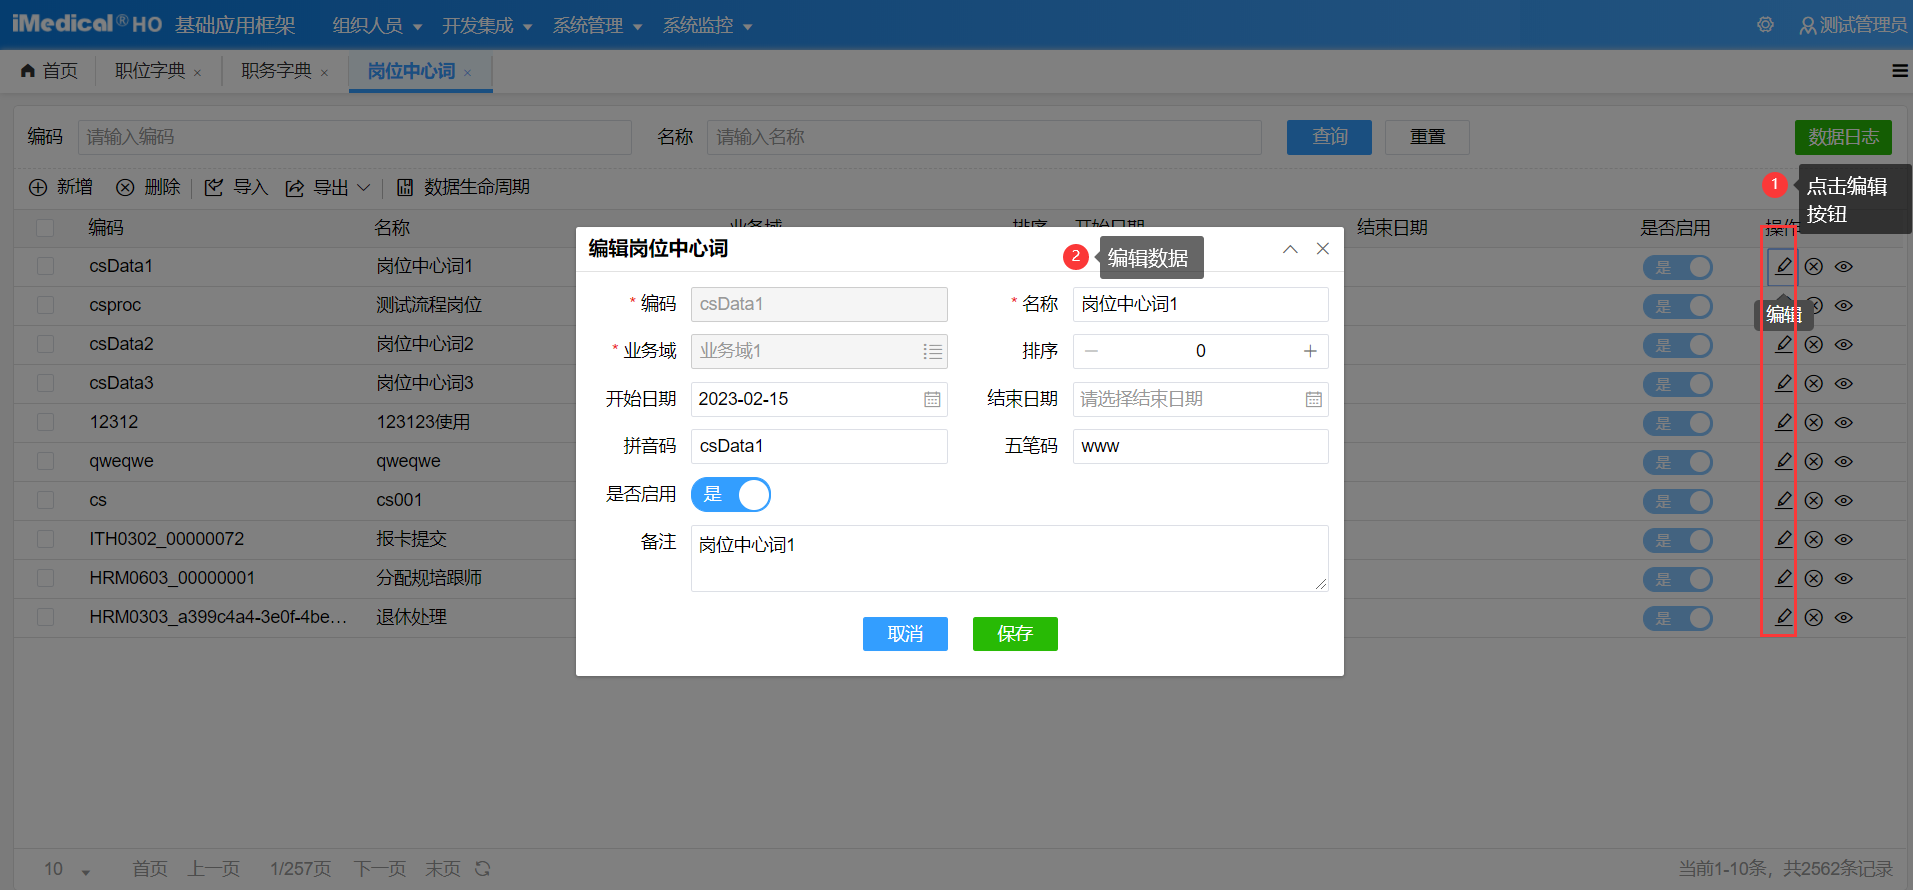The image size is (1913, 890).
Task: Toggle enabled switch for csproc row
Action: click(x=1677, y=306)
